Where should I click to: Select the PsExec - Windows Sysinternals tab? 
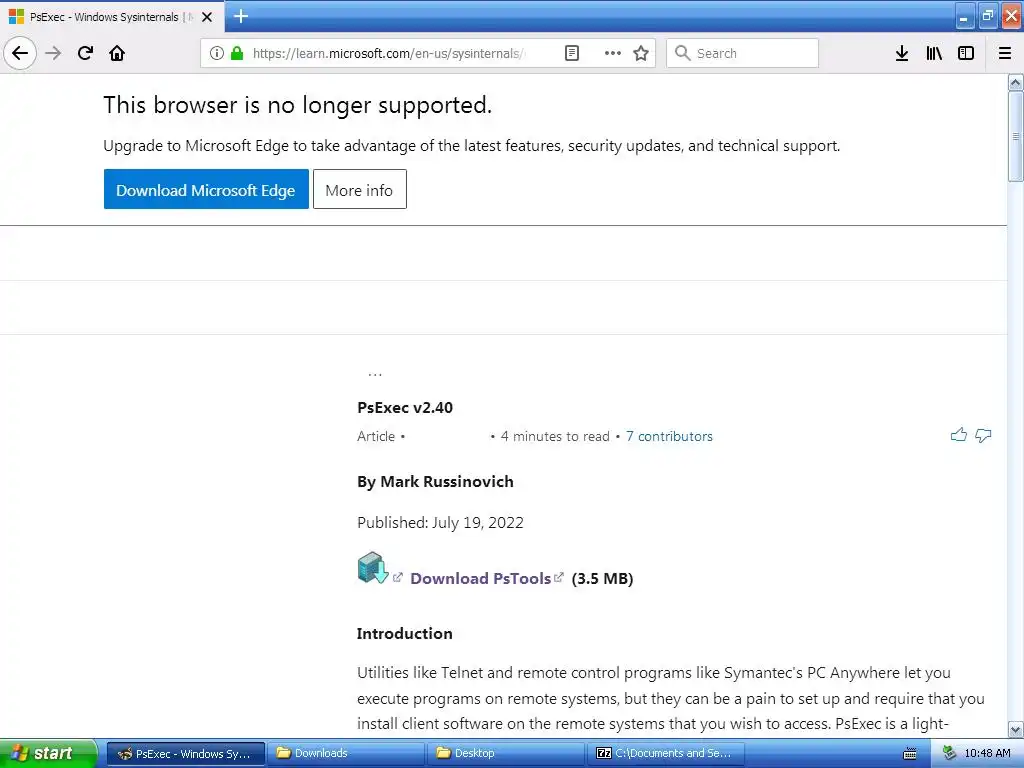[x=112, y=17]
